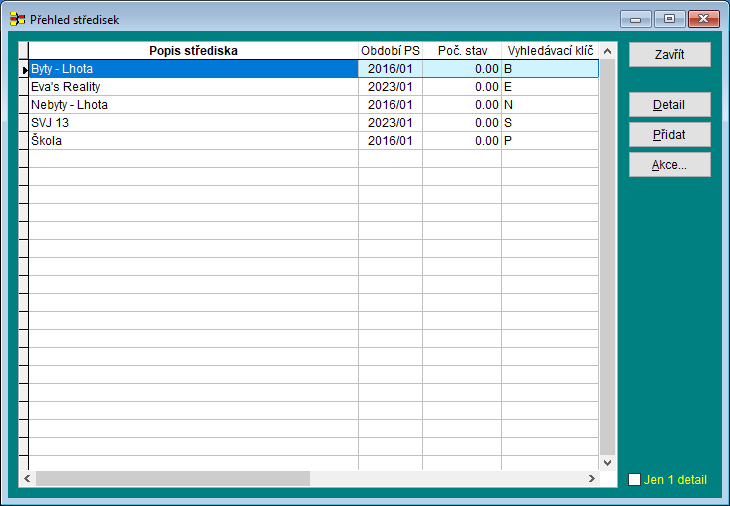Open Detail of selected středisko
Viewport: 730px width, 506px height.
pos(669,105)
